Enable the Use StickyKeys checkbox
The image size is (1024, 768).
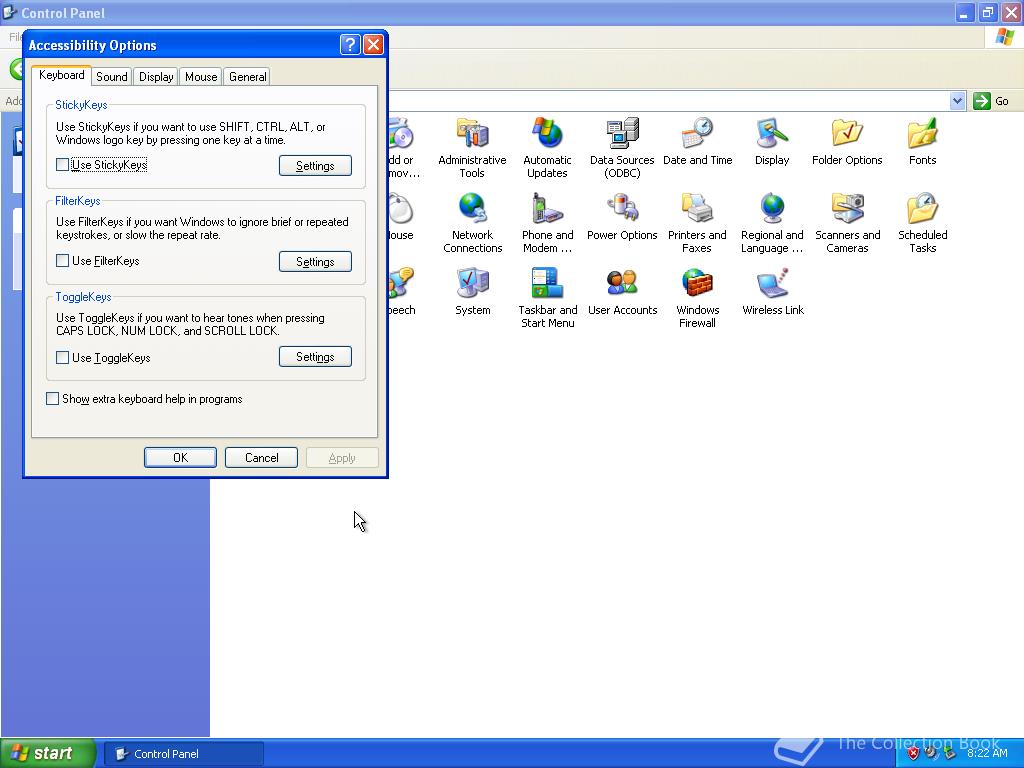(62, 165)
